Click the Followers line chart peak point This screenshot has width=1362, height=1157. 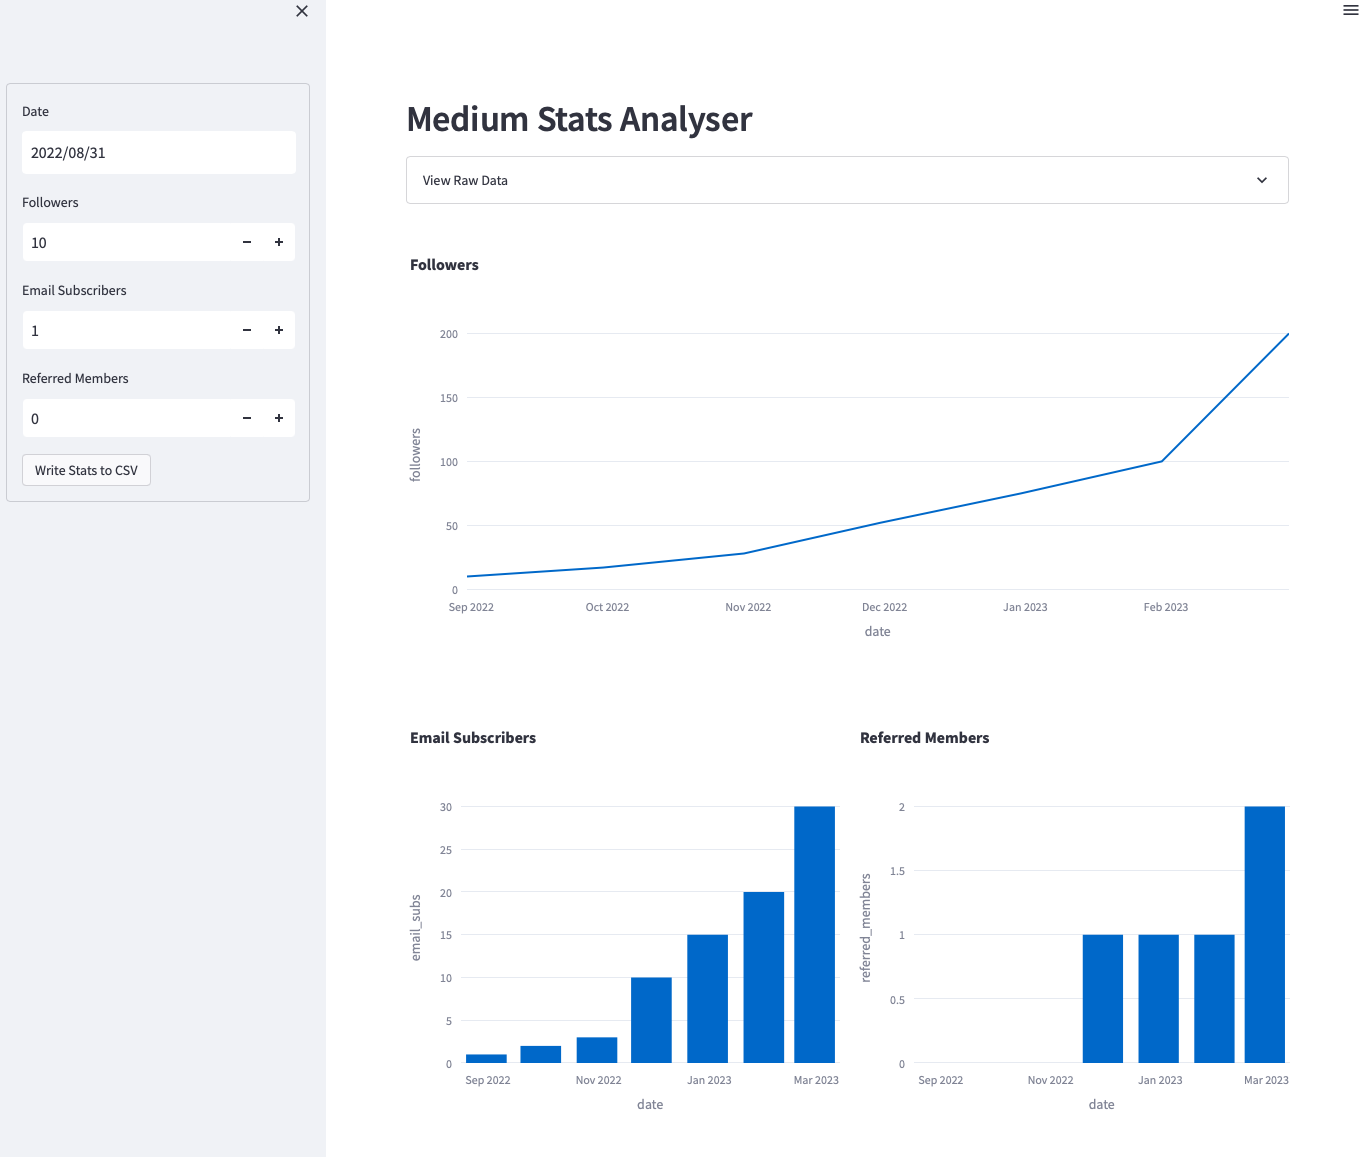1287,334
